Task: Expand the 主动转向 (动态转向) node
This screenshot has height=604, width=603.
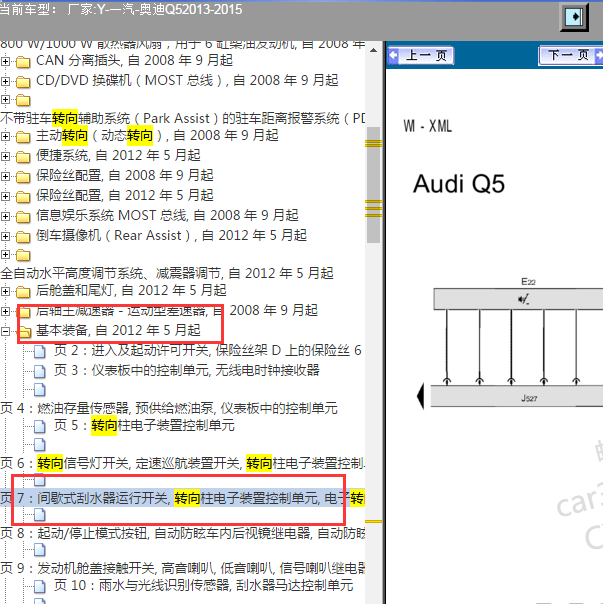Action: 5,136
